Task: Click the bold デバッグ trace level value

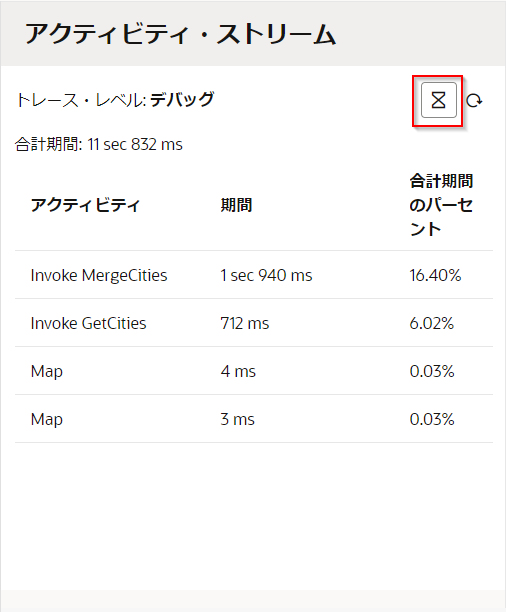Action: tap(182, 100)
